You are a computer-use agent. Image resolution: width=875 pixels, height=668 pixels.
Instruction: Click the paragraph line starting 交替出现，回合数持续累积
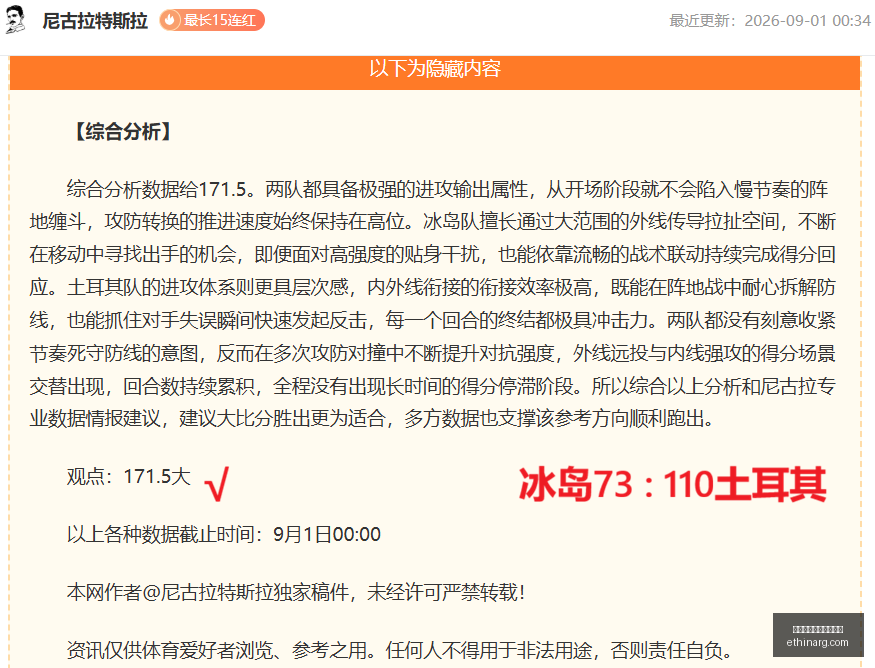[432, 386]
